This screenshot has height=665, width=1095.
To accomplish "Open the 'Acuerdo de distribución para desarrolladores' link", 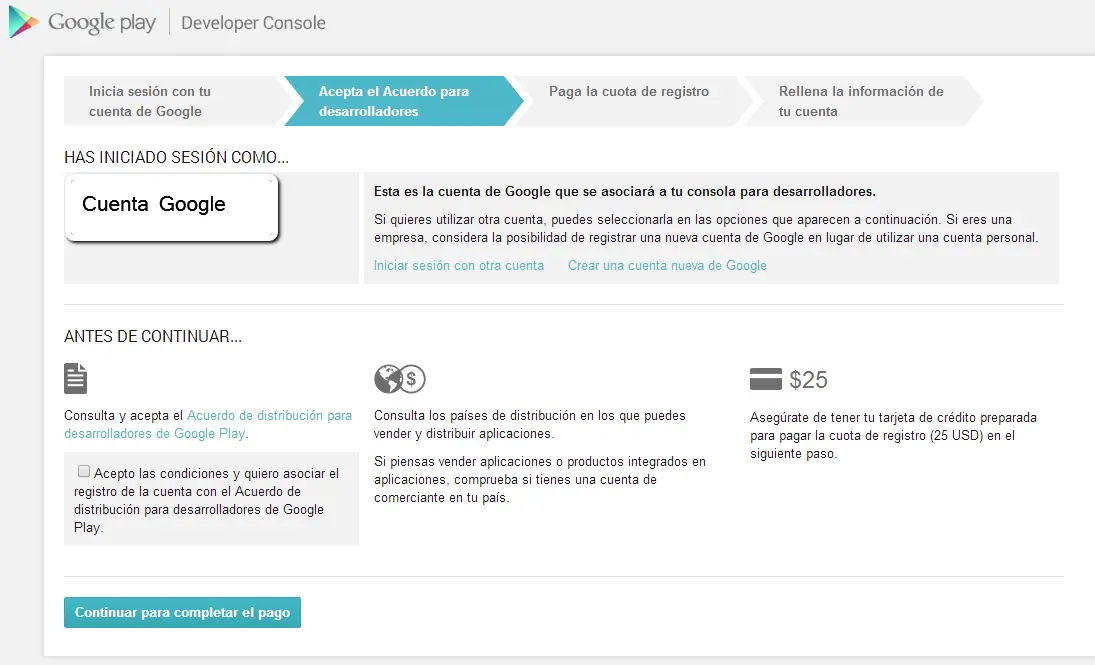I will [x=208, y=425].
